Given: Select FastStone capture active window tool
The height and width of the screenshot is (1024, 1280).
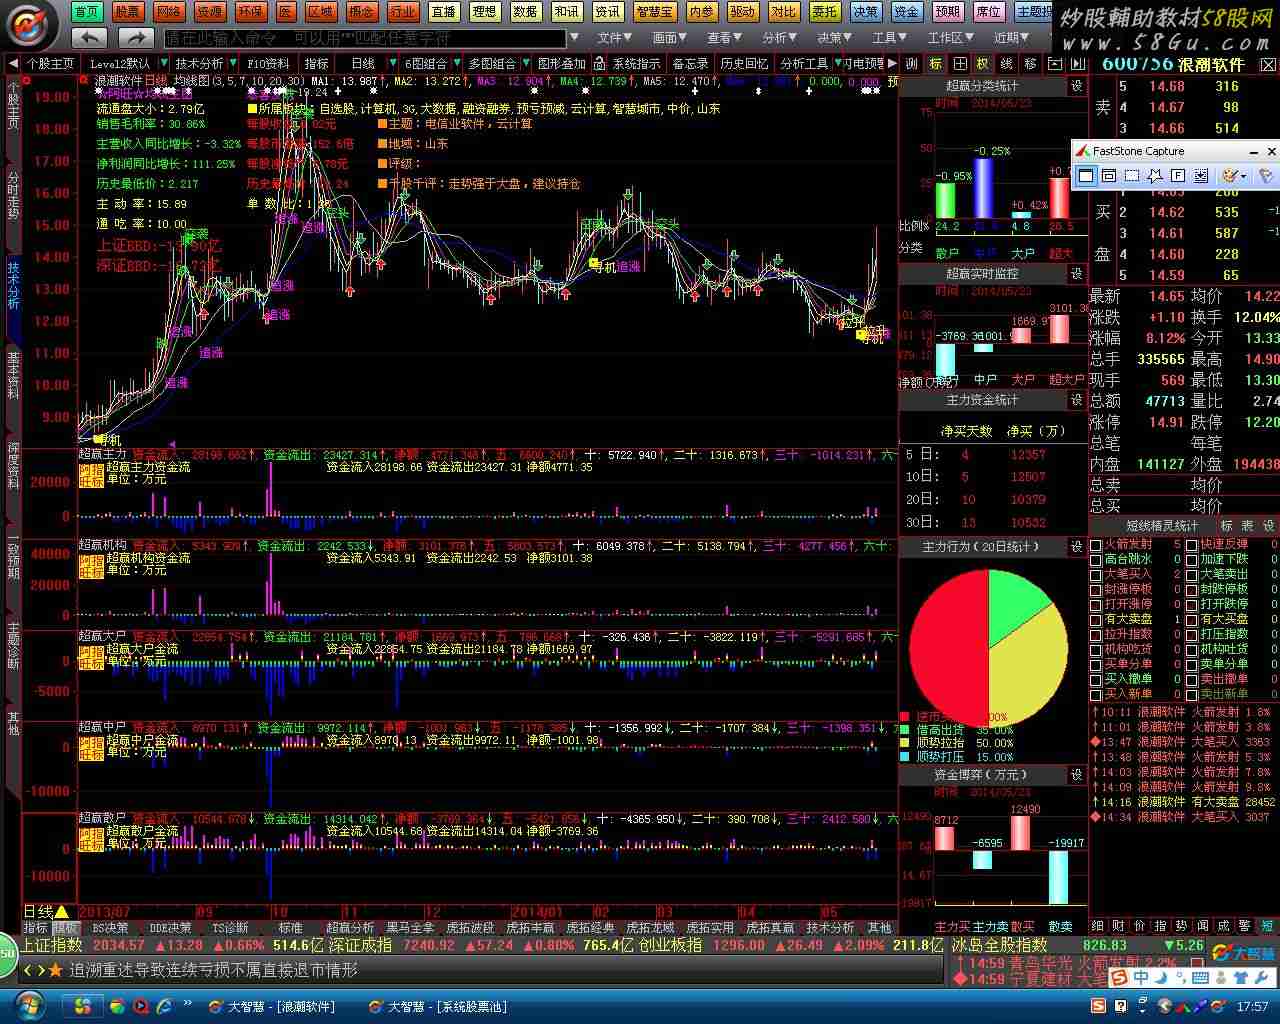Looking at the screenshot, I should (1086, 176).
